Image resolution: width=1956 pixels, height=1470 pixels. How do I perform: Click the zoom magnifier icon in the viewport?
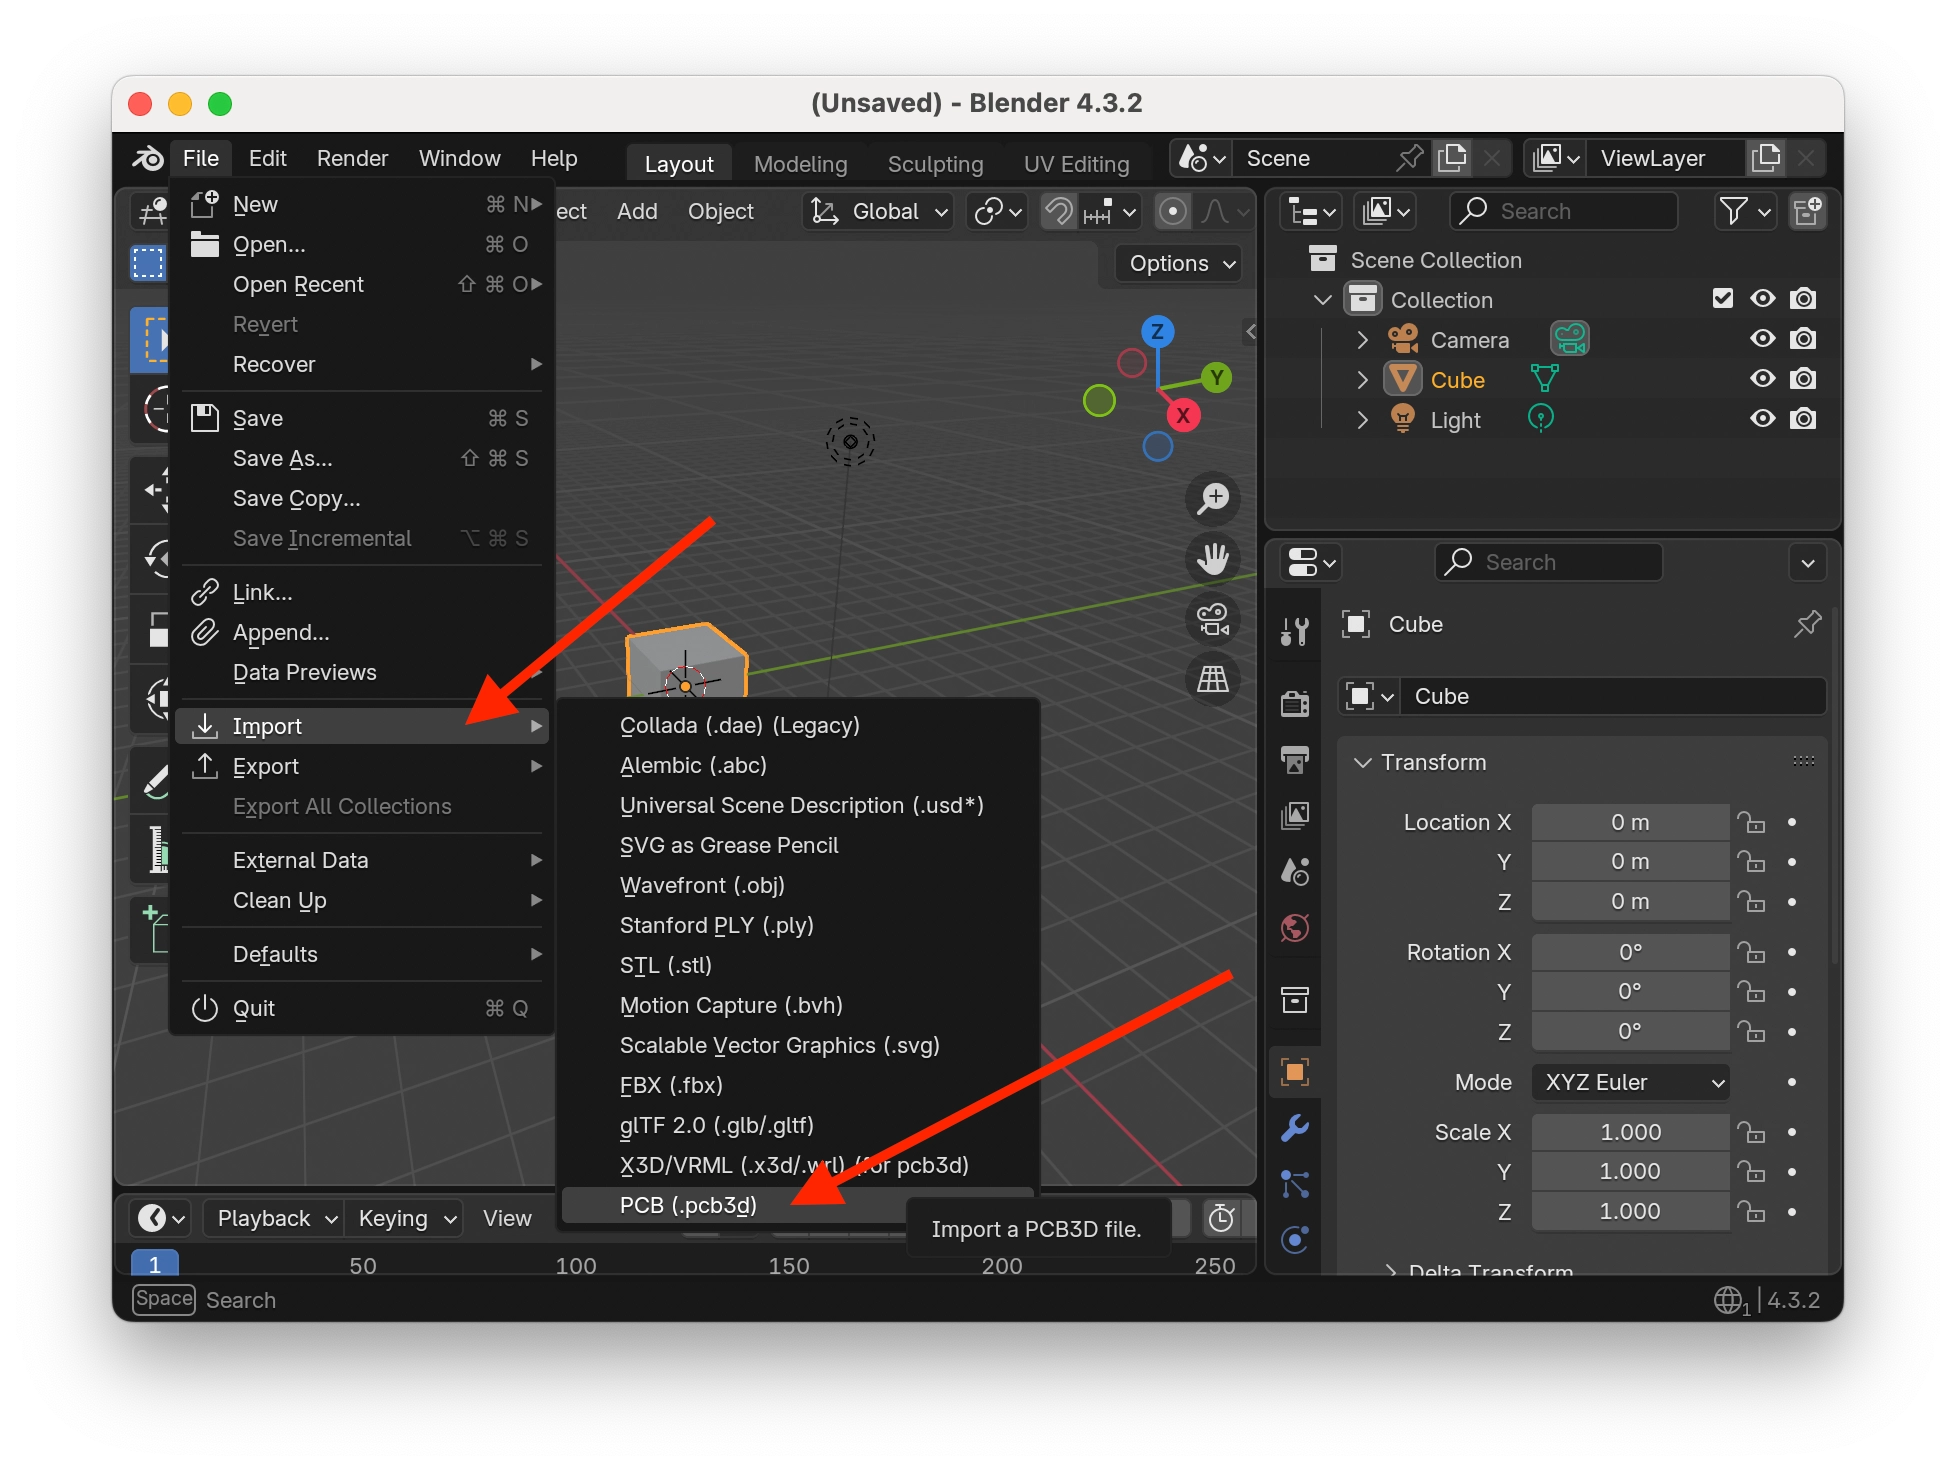(1212, 499)
